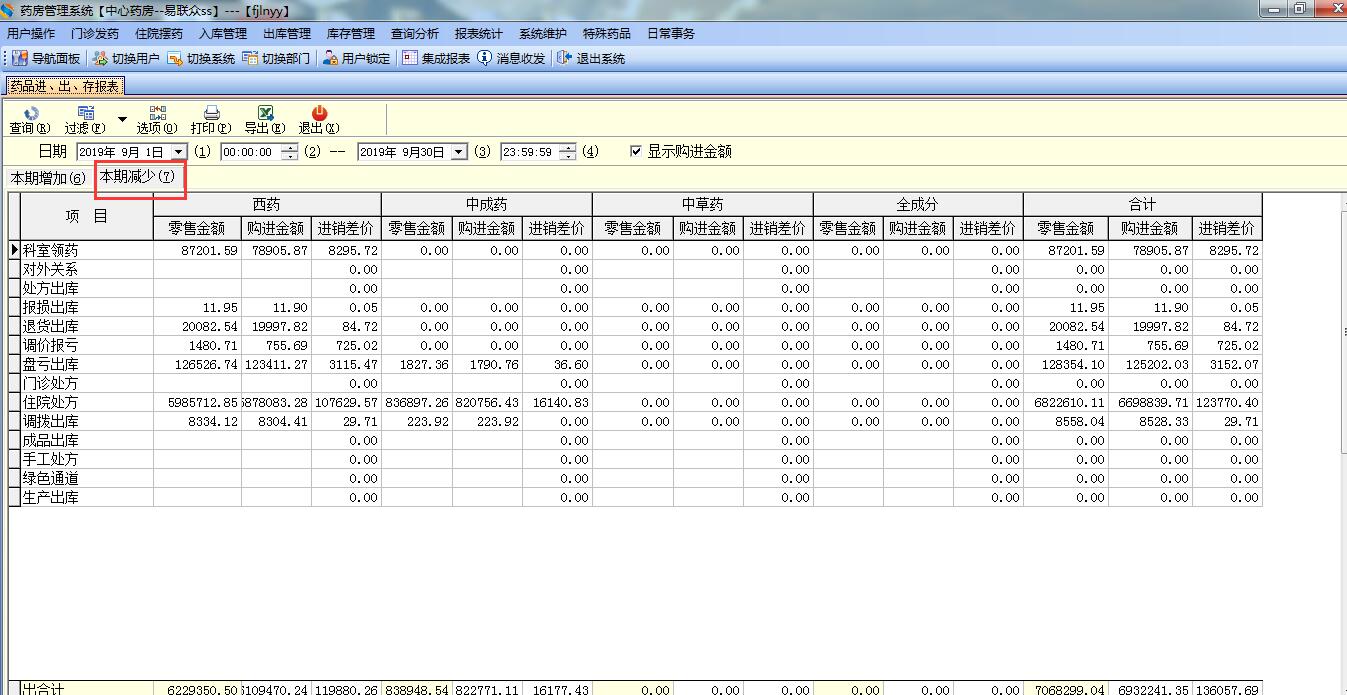
Task: Open 消息收发 messages button
Action: point(511,59)
